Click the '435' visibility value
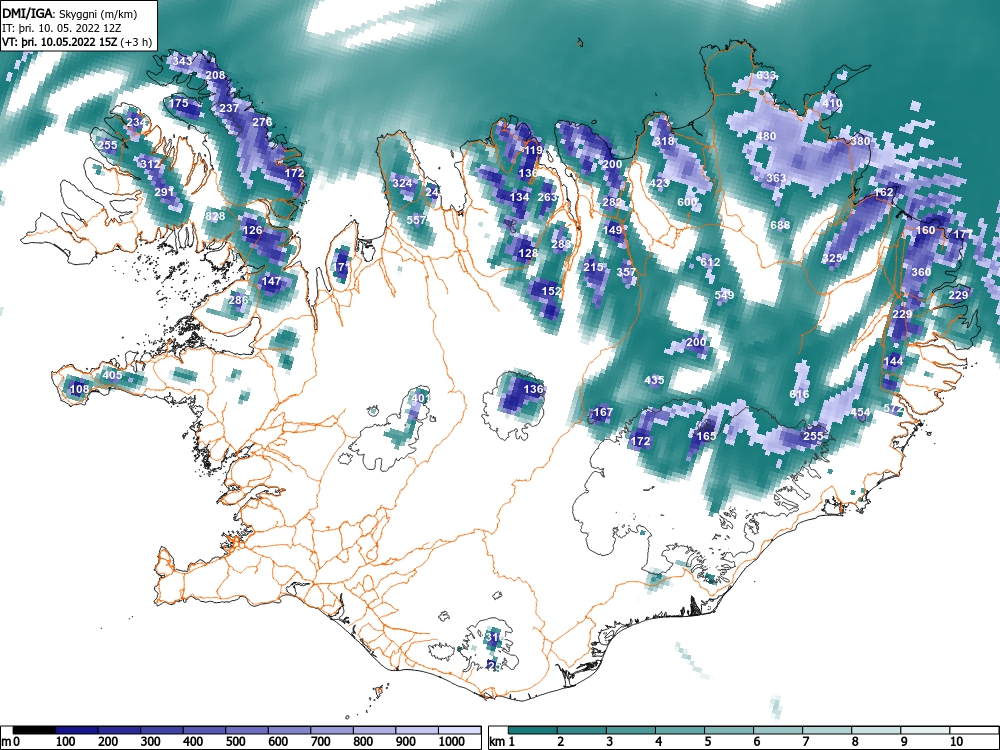The height and width of the screenshot is (750, 1000). (x=654, y=380)
